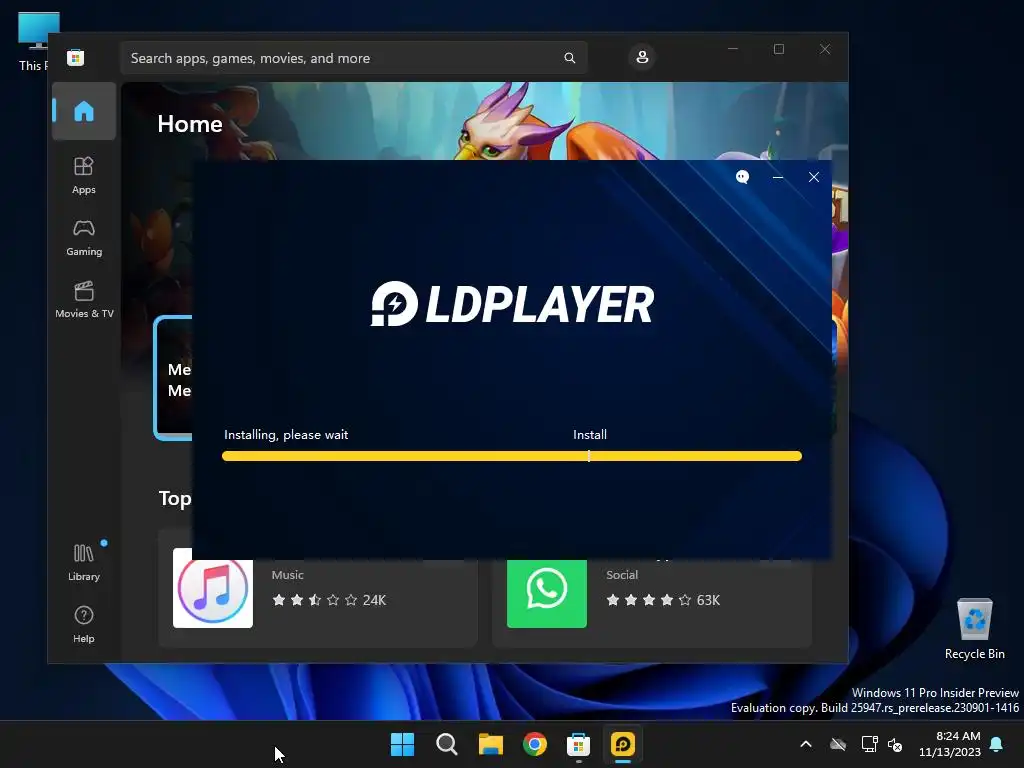Click the 24K rating on Music app

coord(374,600)
